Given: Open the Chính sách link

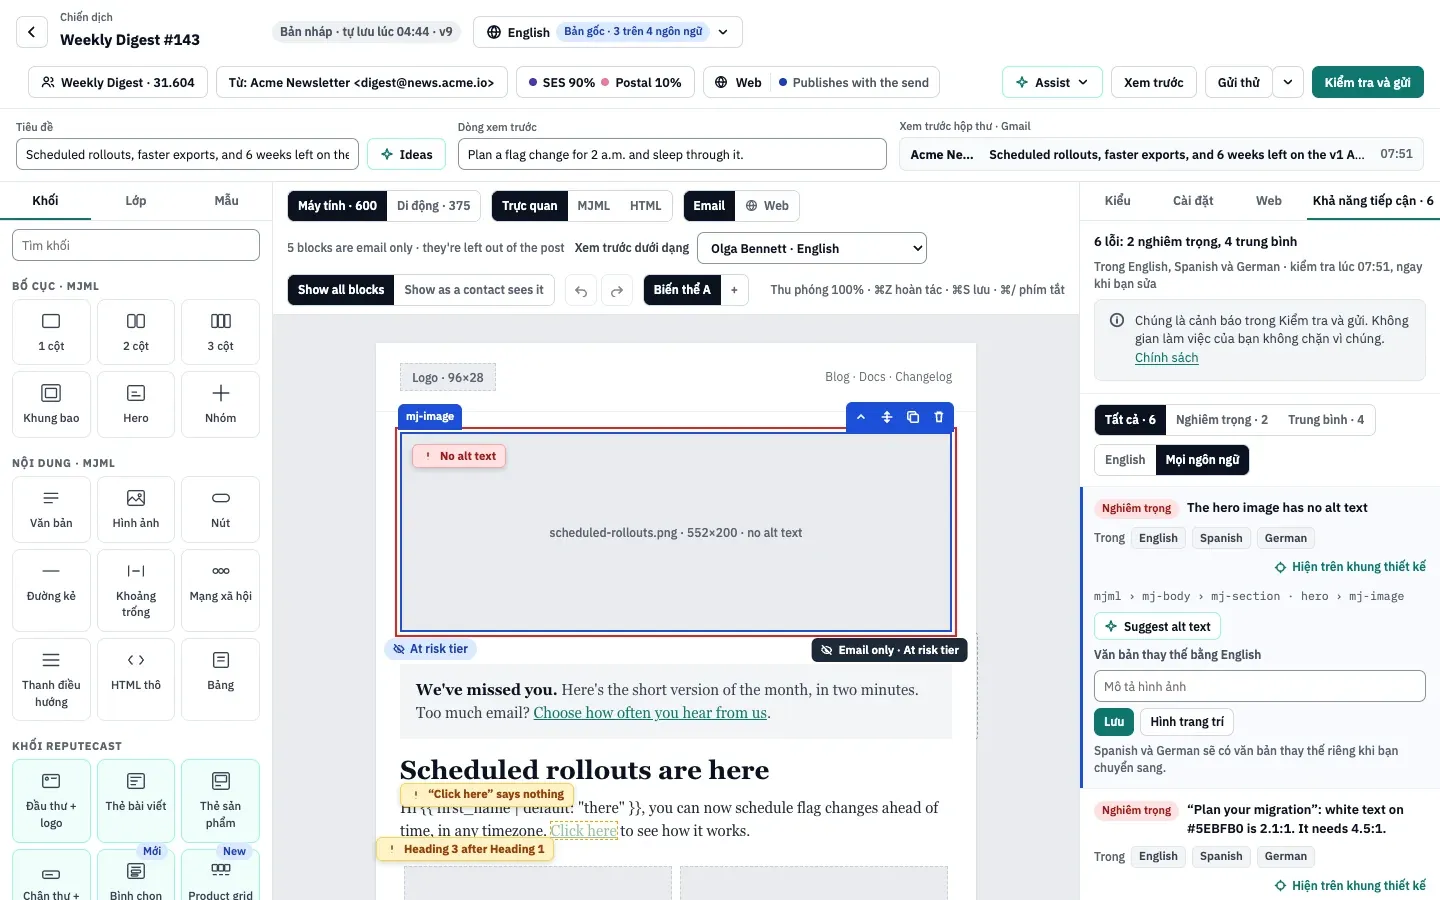Looking at the screenshot, I should coord(1166,358).
